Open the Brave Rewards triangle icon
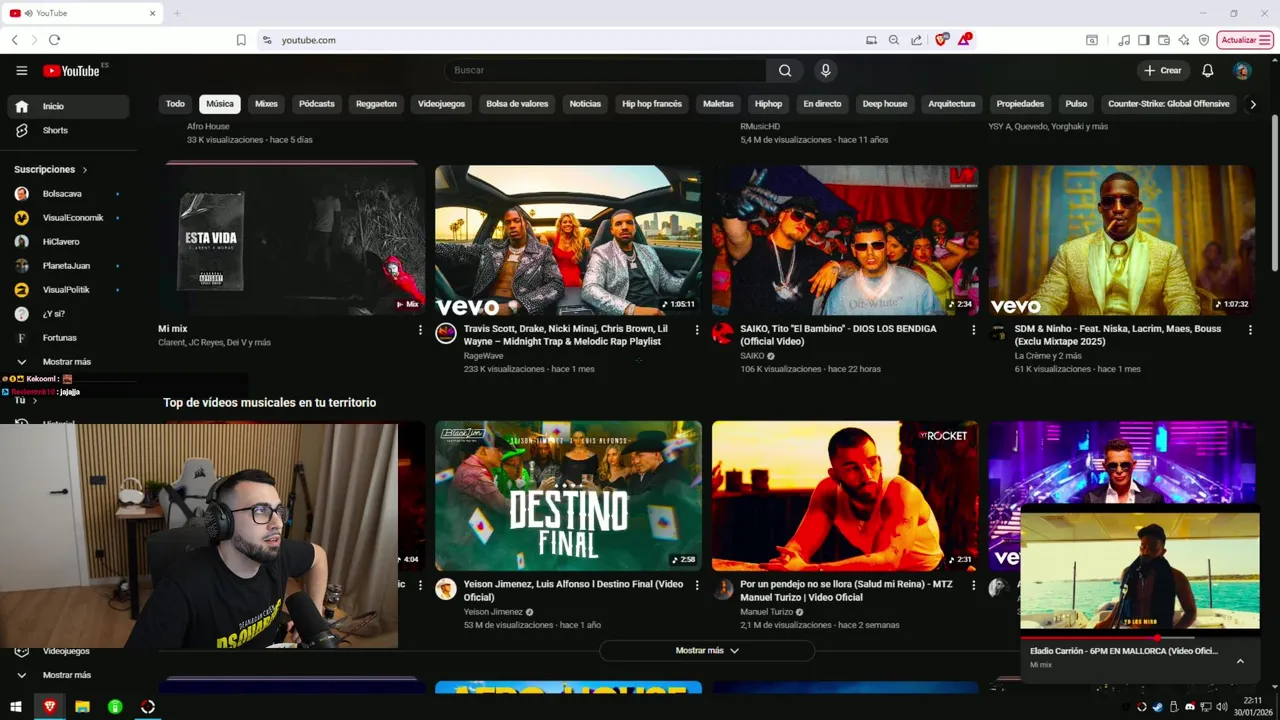Screen dimensions: 1280x720 (964, 40)
